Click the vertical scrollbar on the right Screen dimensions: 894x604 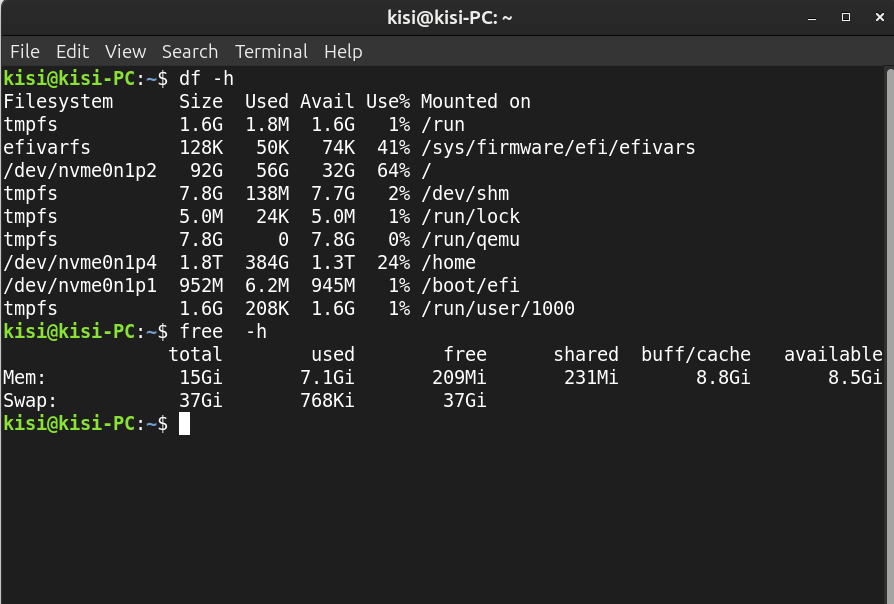[x=890, y=334]
